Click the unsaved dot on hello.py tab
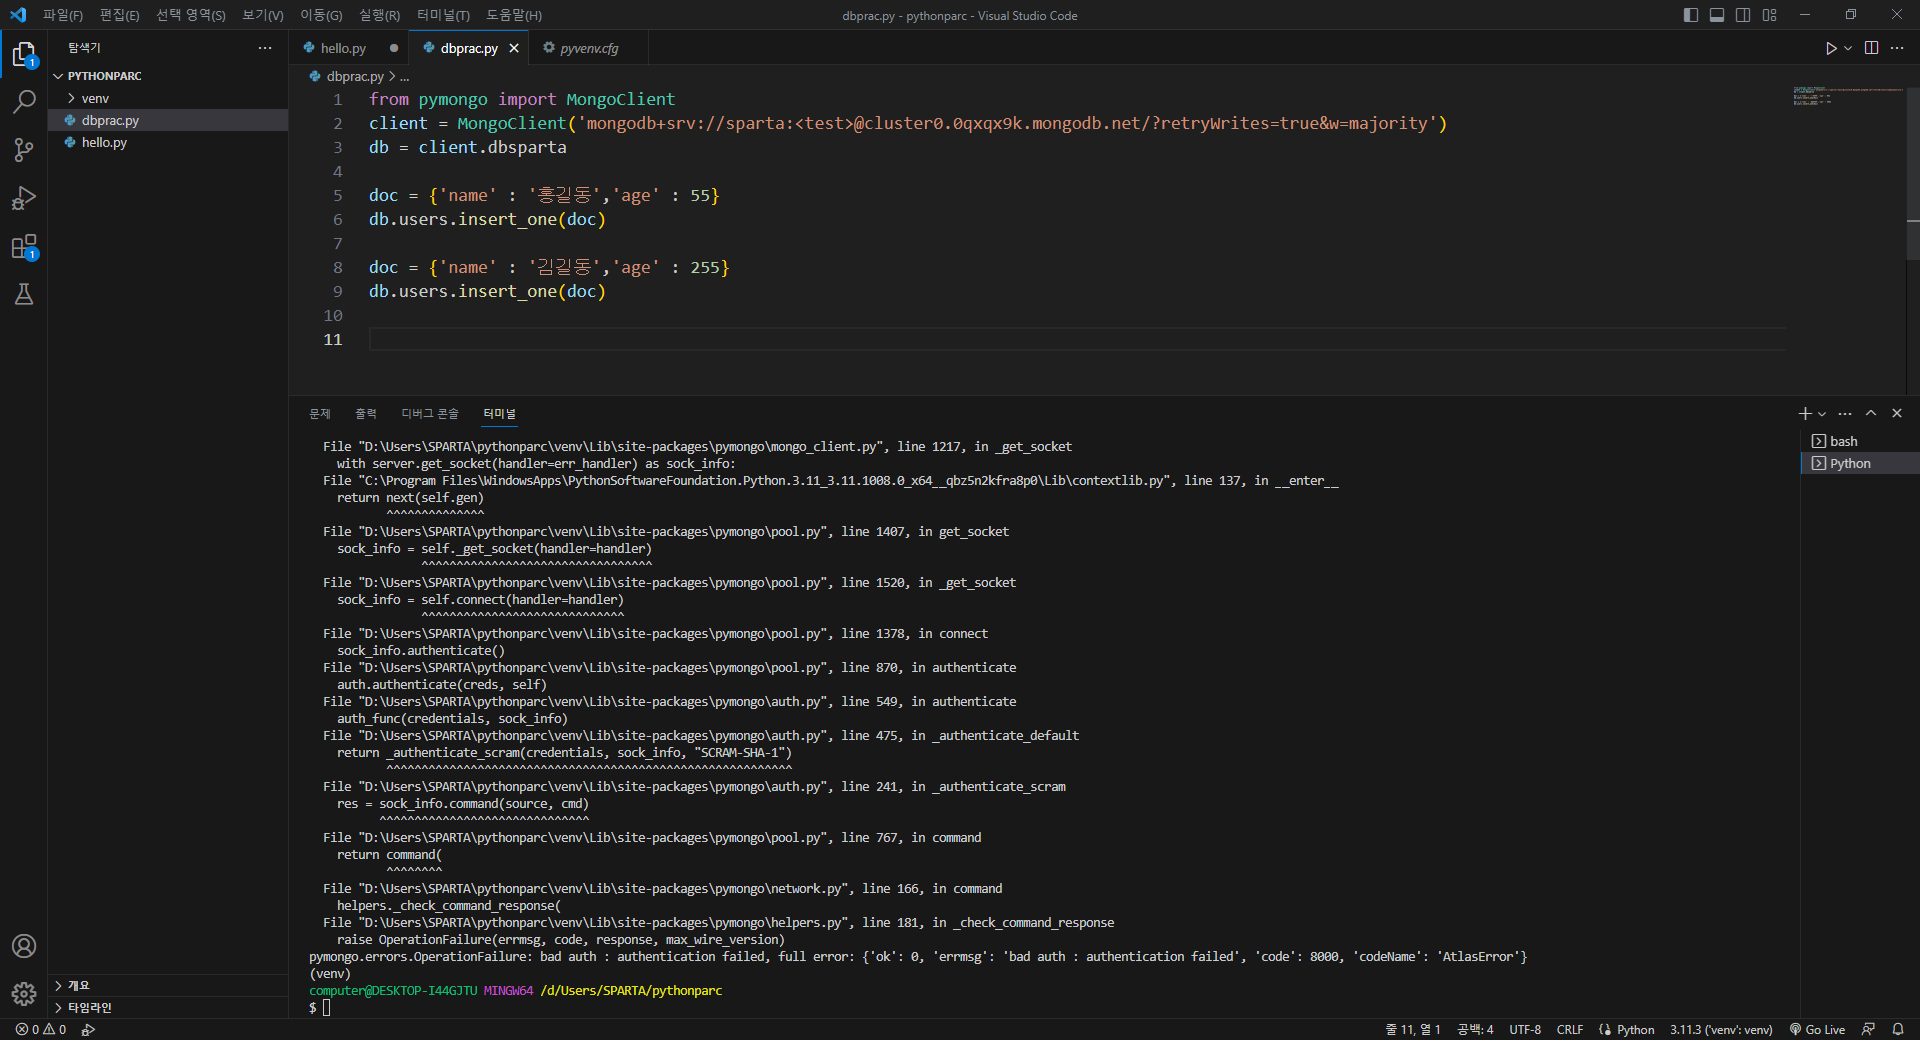This screenshot has width=1920, height=1040. pos(394,48)
